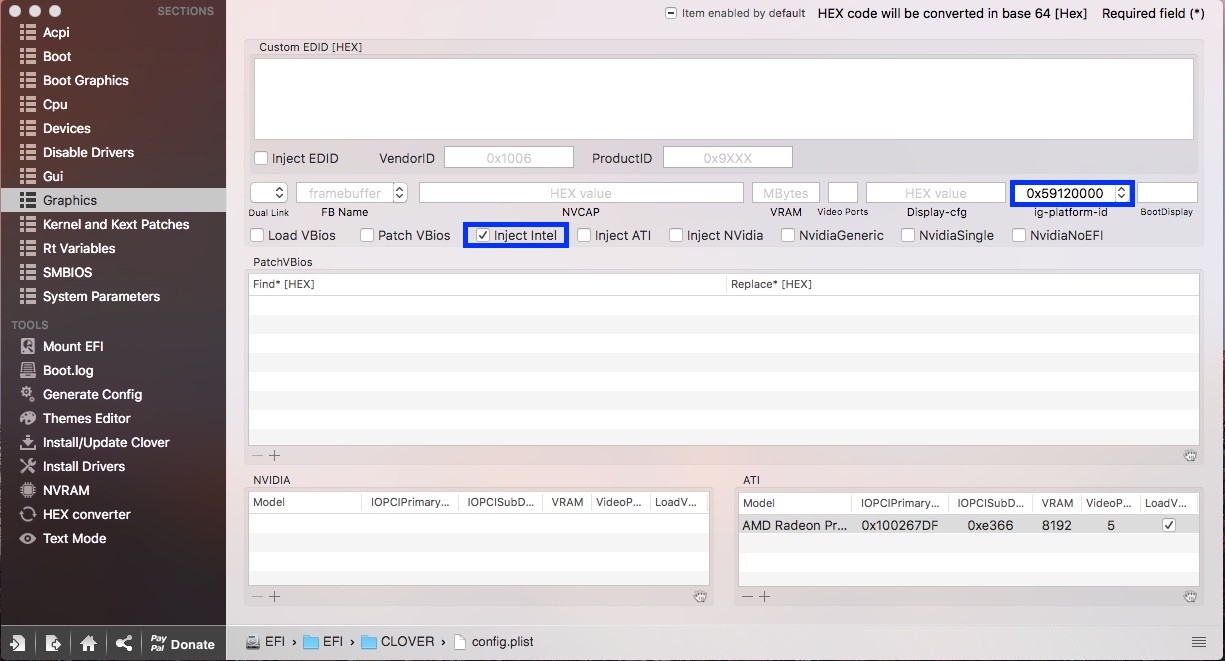The width and height of the screenshot is (1225, 661).
Task: Click the BootDisplay field
Action: click(x=1167, y=193)
